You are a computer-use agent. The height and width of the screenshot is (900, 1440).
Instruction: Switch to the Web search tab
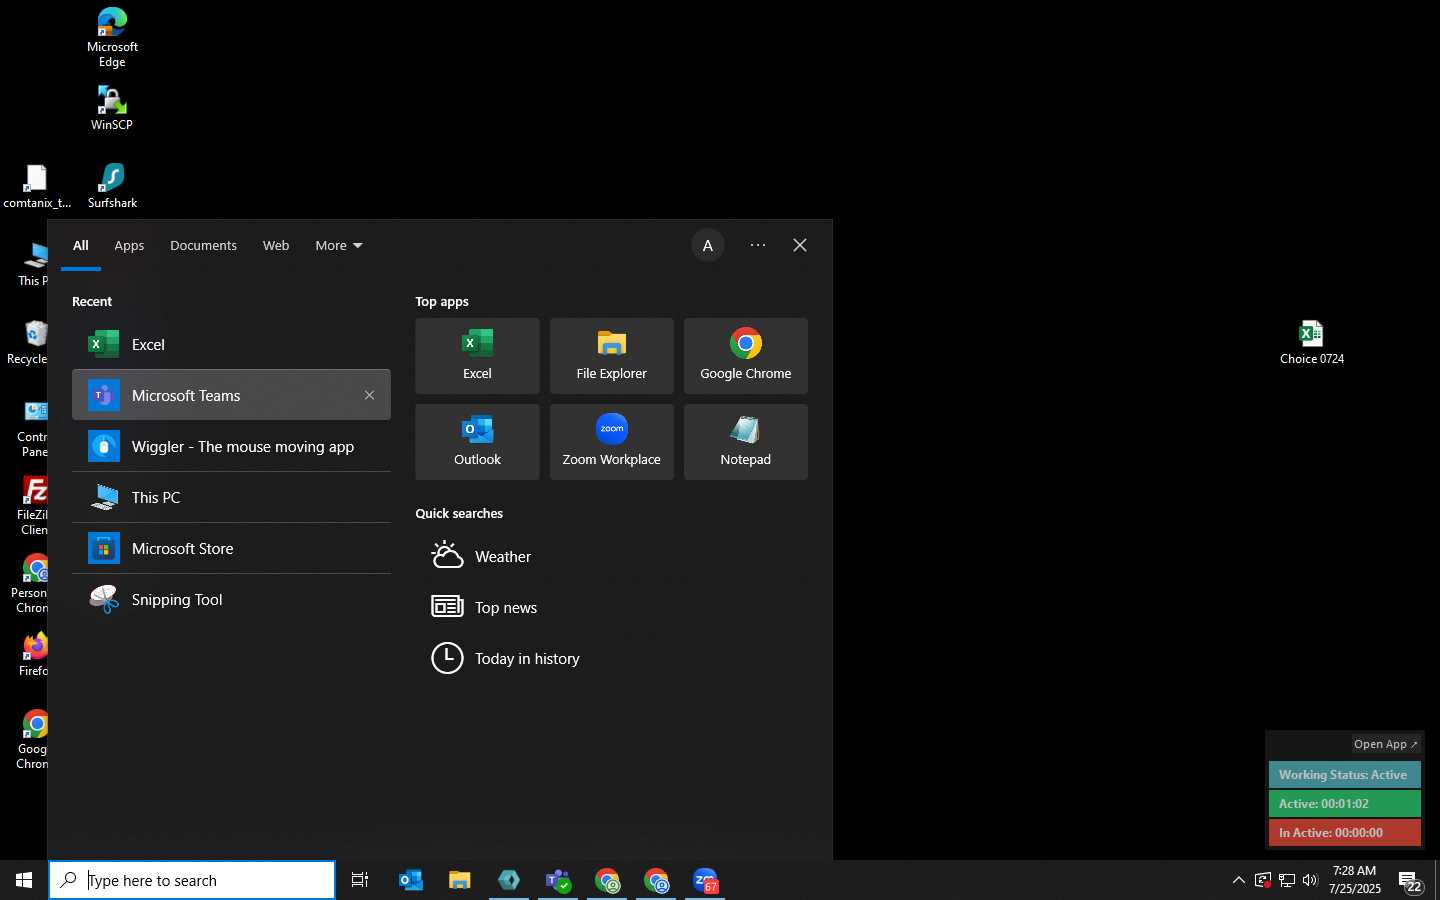276,246
